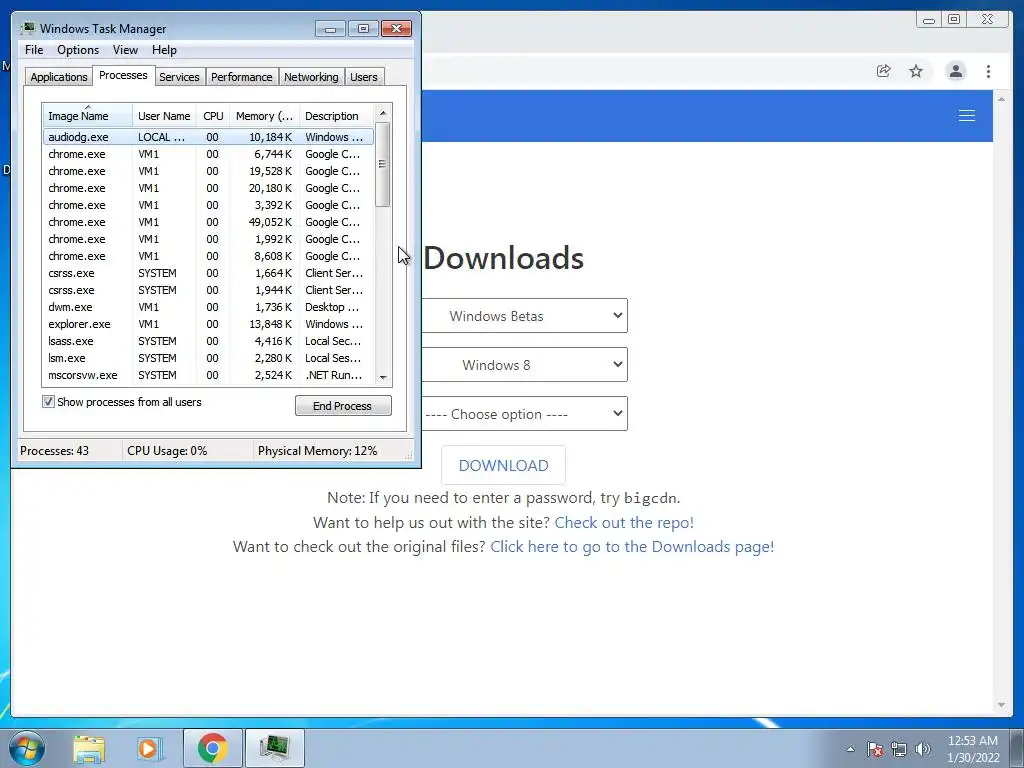This screenshot has height=768, width=1024.
Task: Select the audiodg.exe process row
Action: click(x=208, y=137)
